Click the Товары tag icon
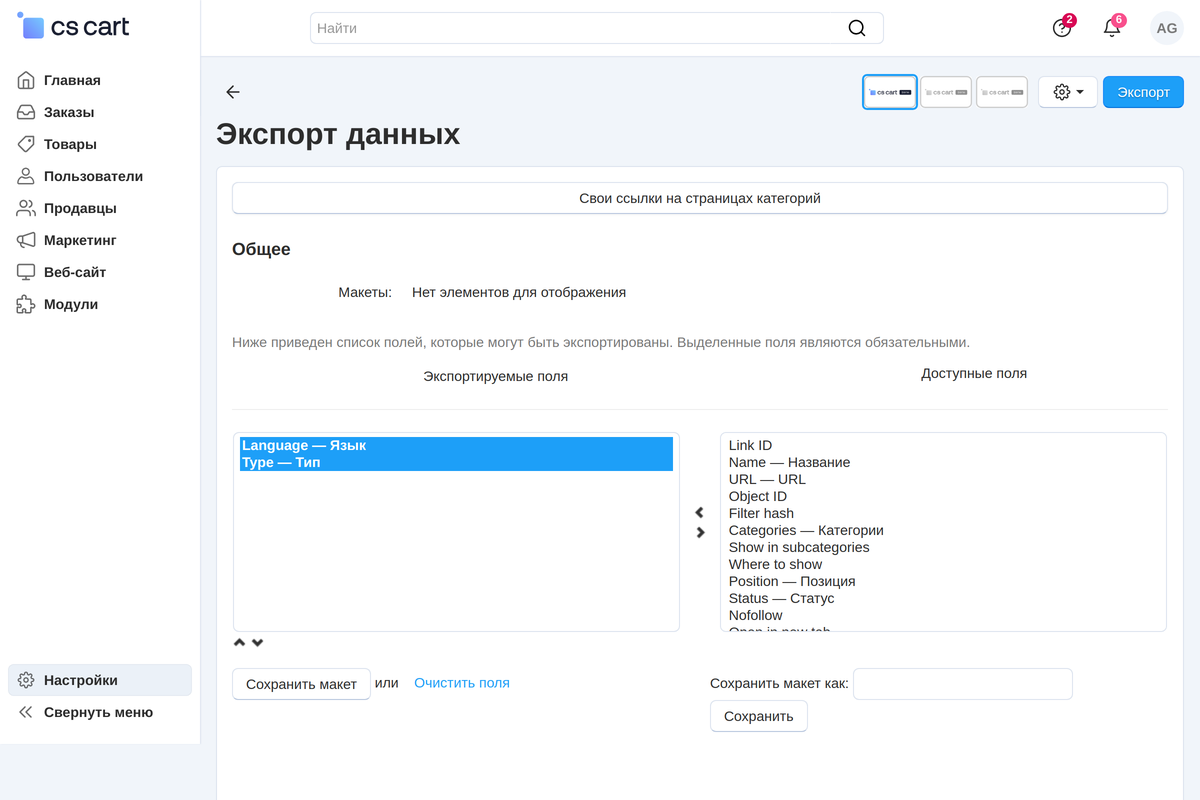The height and width of the screenshot is (800, 1200). tap(26, 144)
